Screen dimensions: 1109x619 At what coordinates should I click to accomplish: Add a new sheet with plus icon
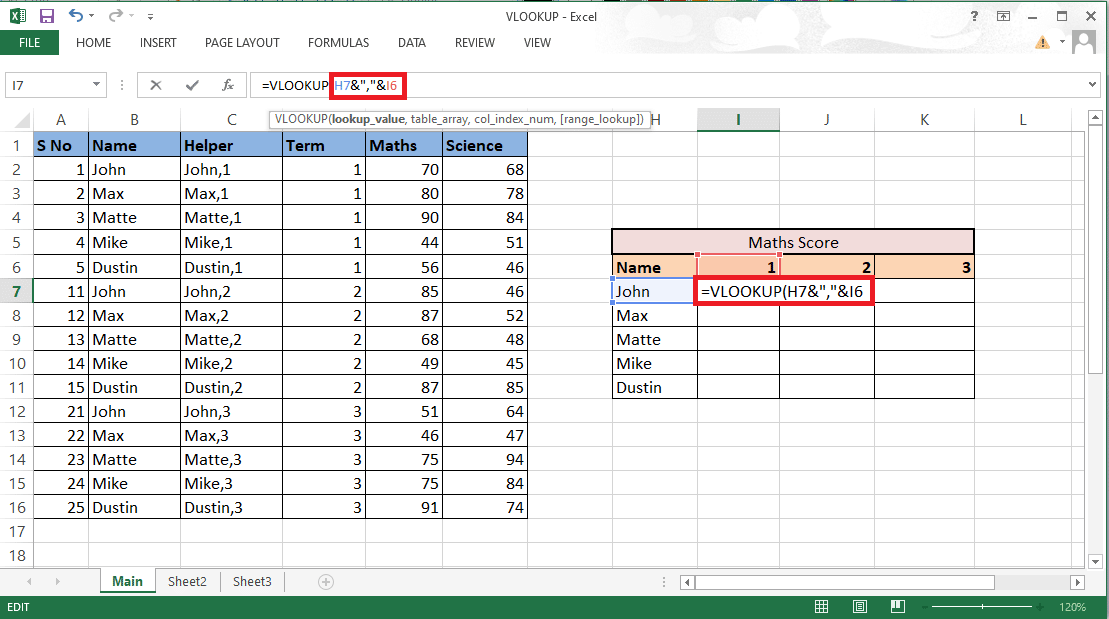[x=325, y=581]
